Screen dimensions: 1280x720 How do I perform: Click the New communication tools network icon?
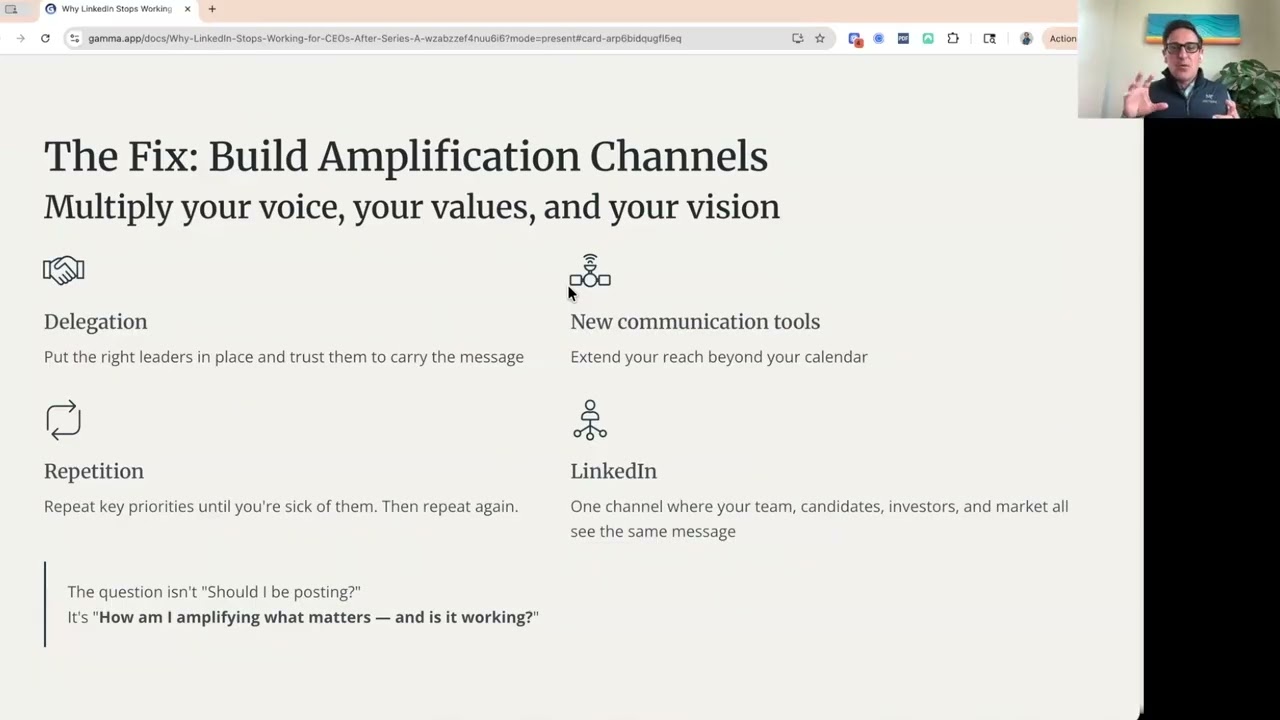[x=590, y=271]
